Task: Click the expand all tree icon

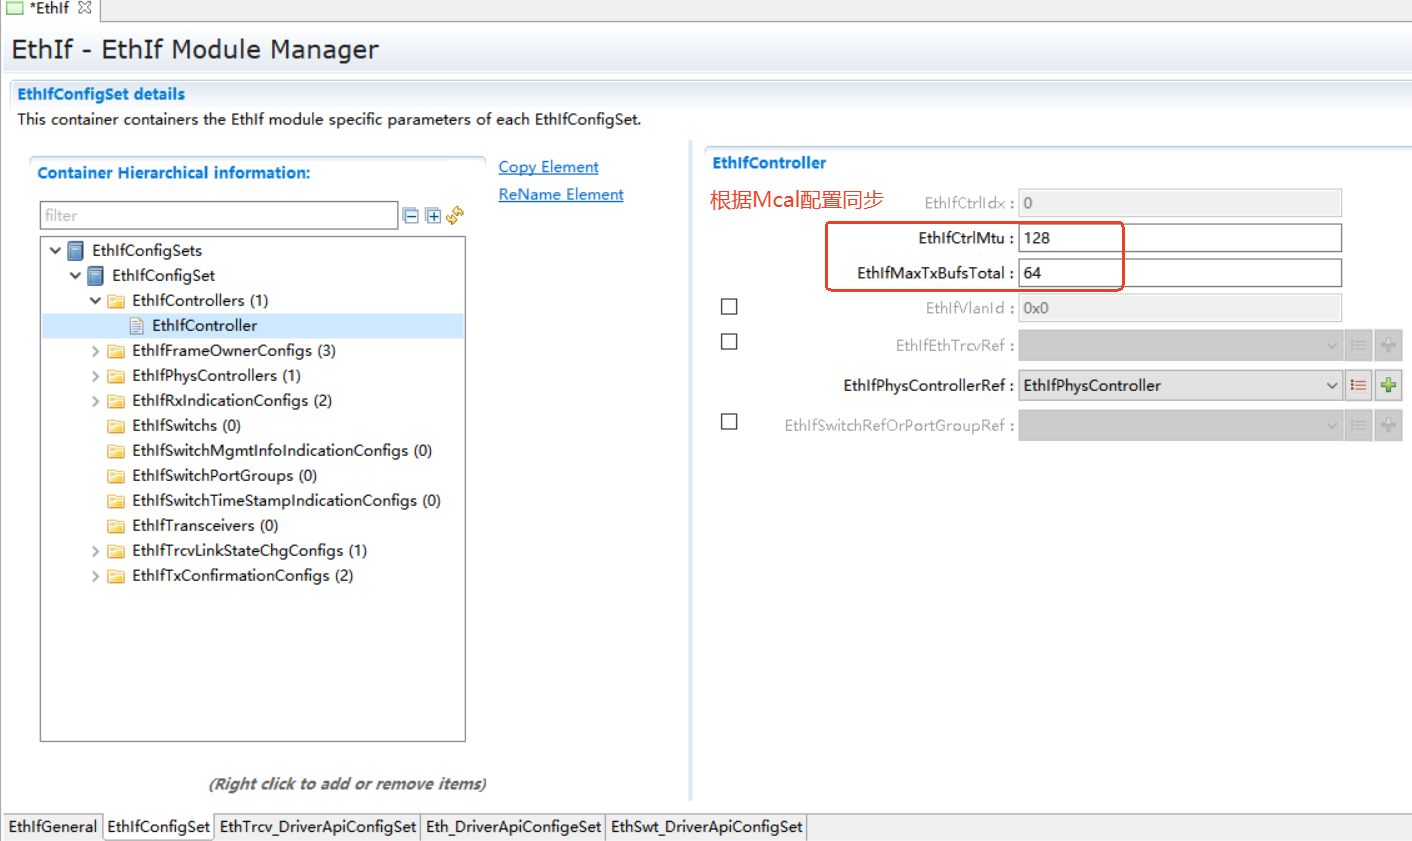Action: tap(433, 215)
